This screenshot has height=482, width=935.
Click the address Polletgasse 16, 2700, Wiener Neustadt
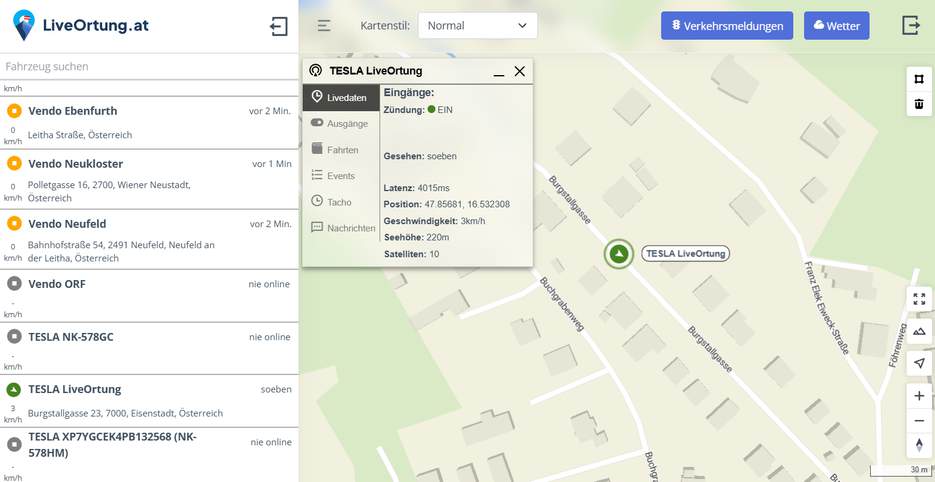coord(109,191)
